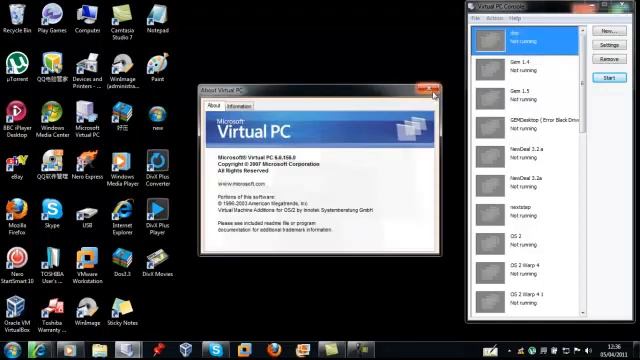The height and width of the screenshot is (360, 640).
Task: Open the Recycle Bin desktop icon
Action: 17,19
